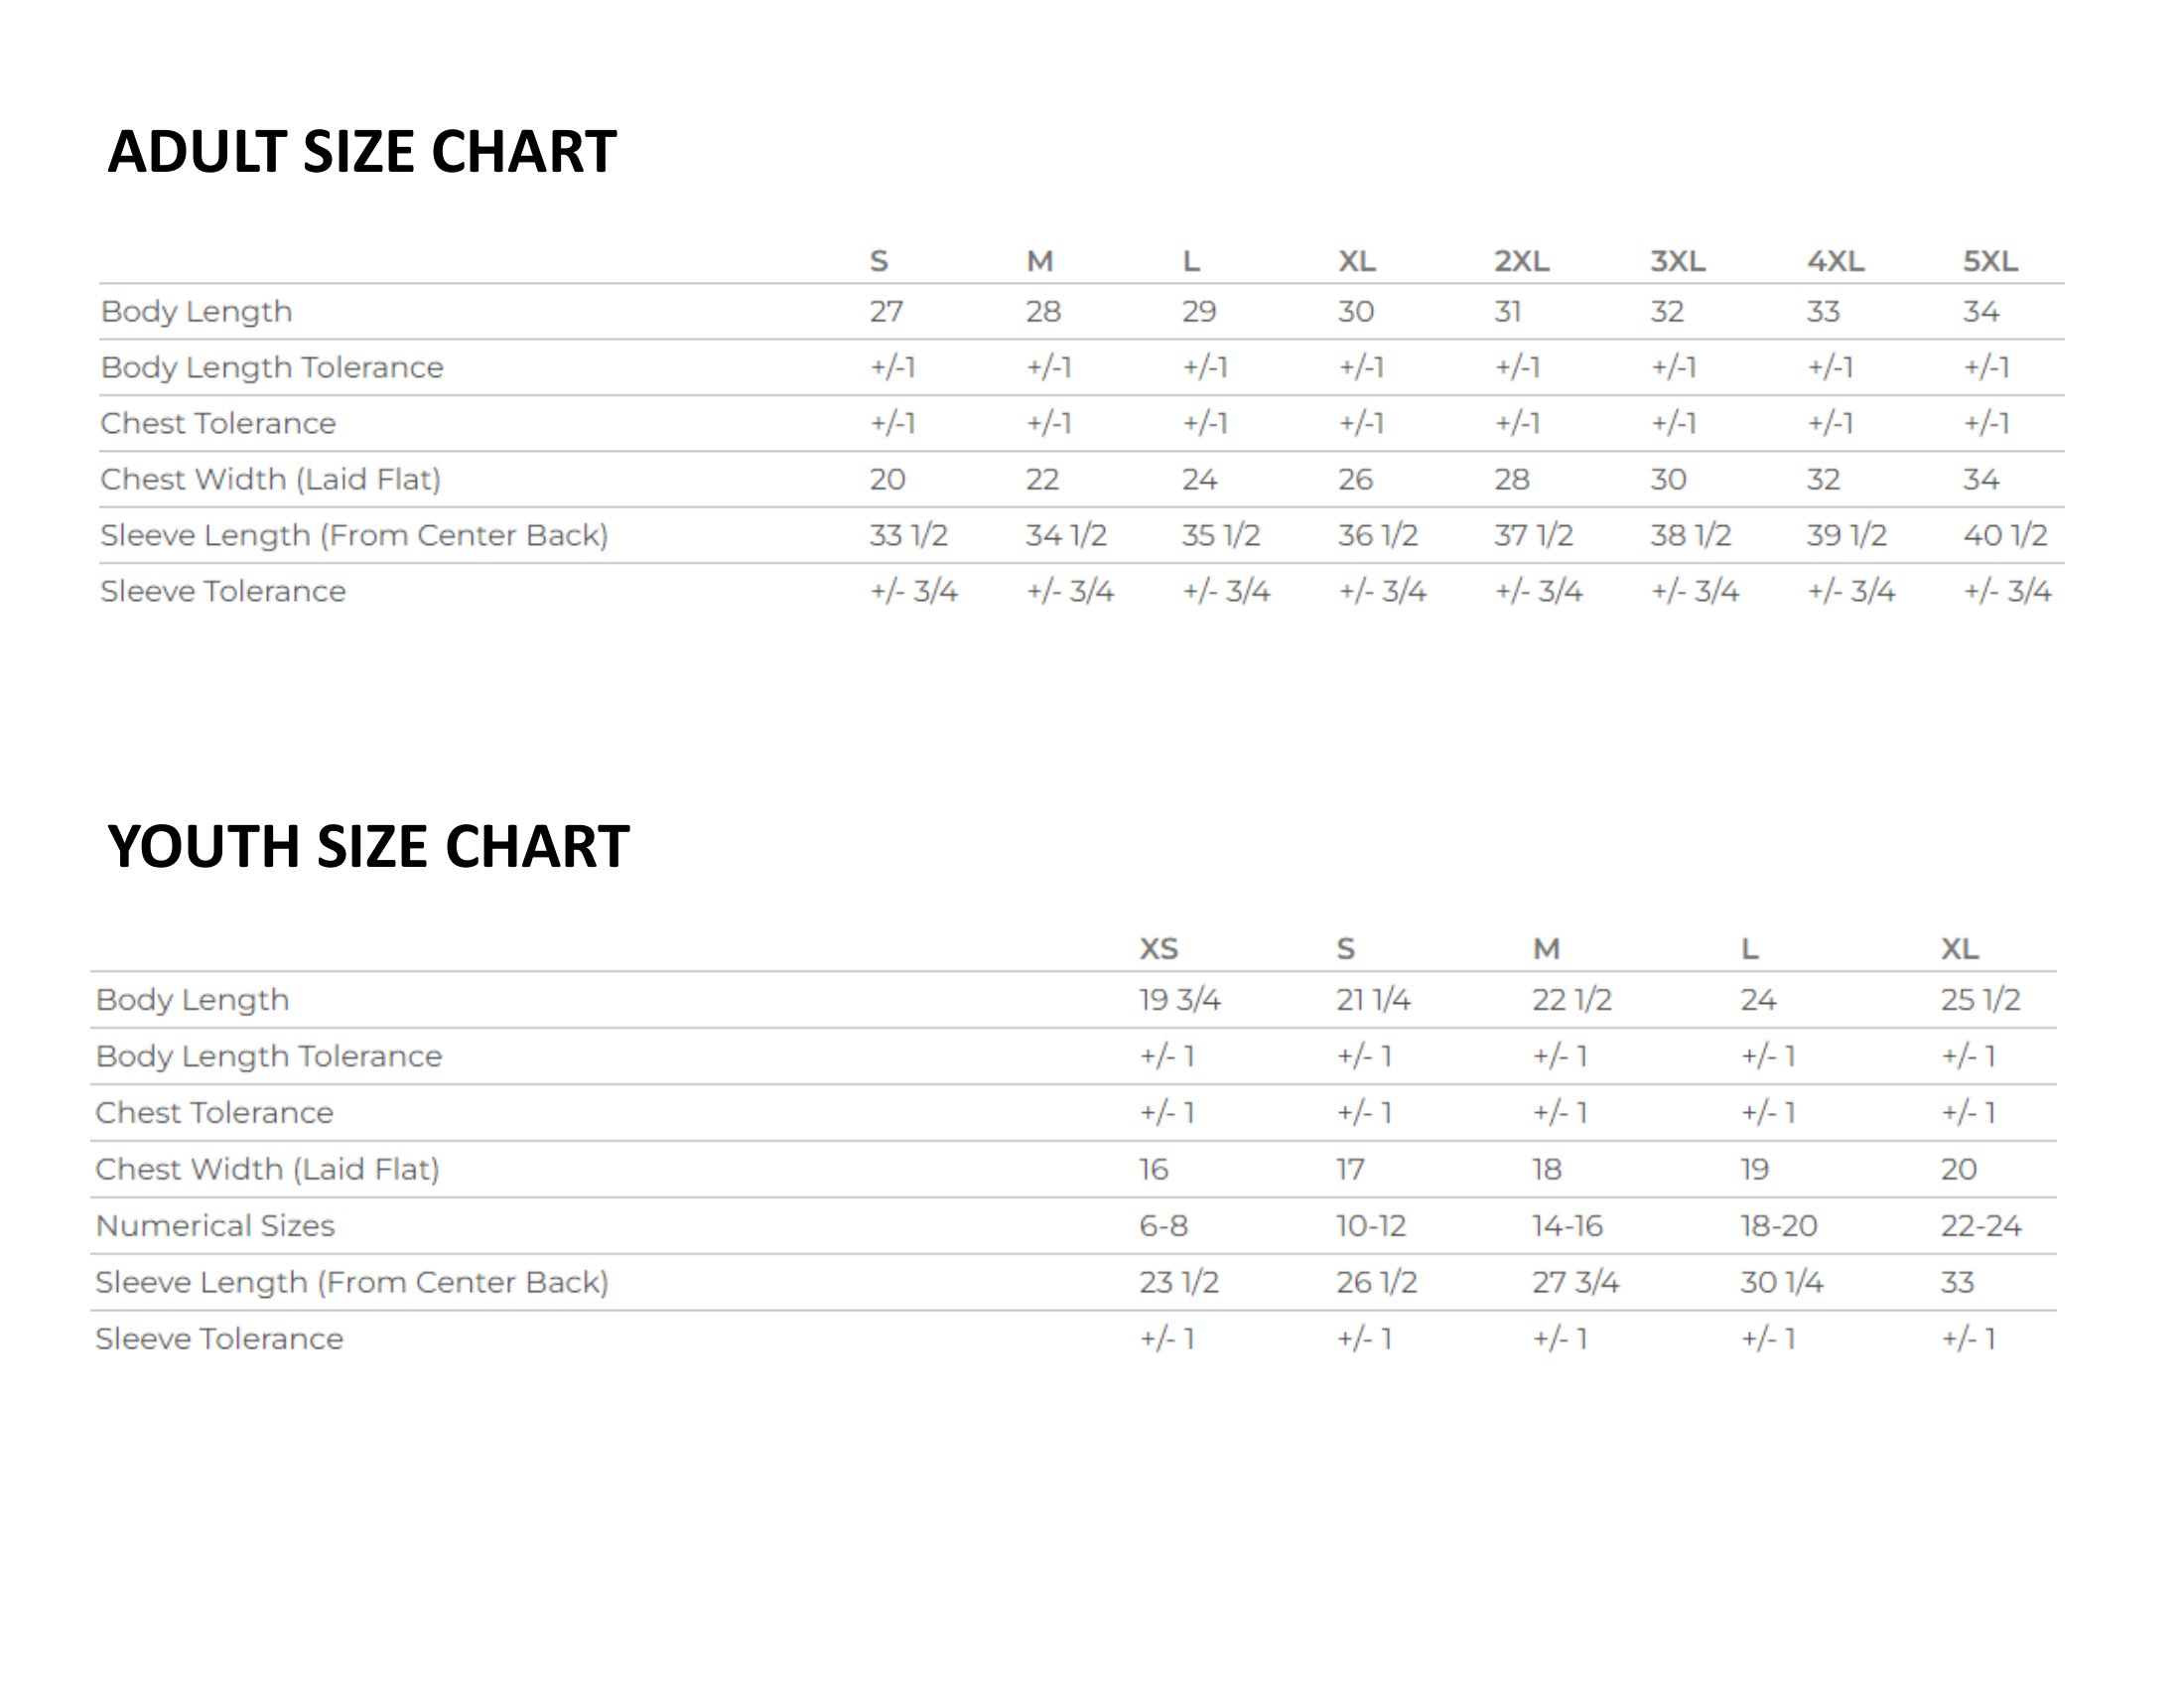Select adult Body Length Tolerance row label
This screenshot has height=1688, width=2184.
tap(272, 368)
